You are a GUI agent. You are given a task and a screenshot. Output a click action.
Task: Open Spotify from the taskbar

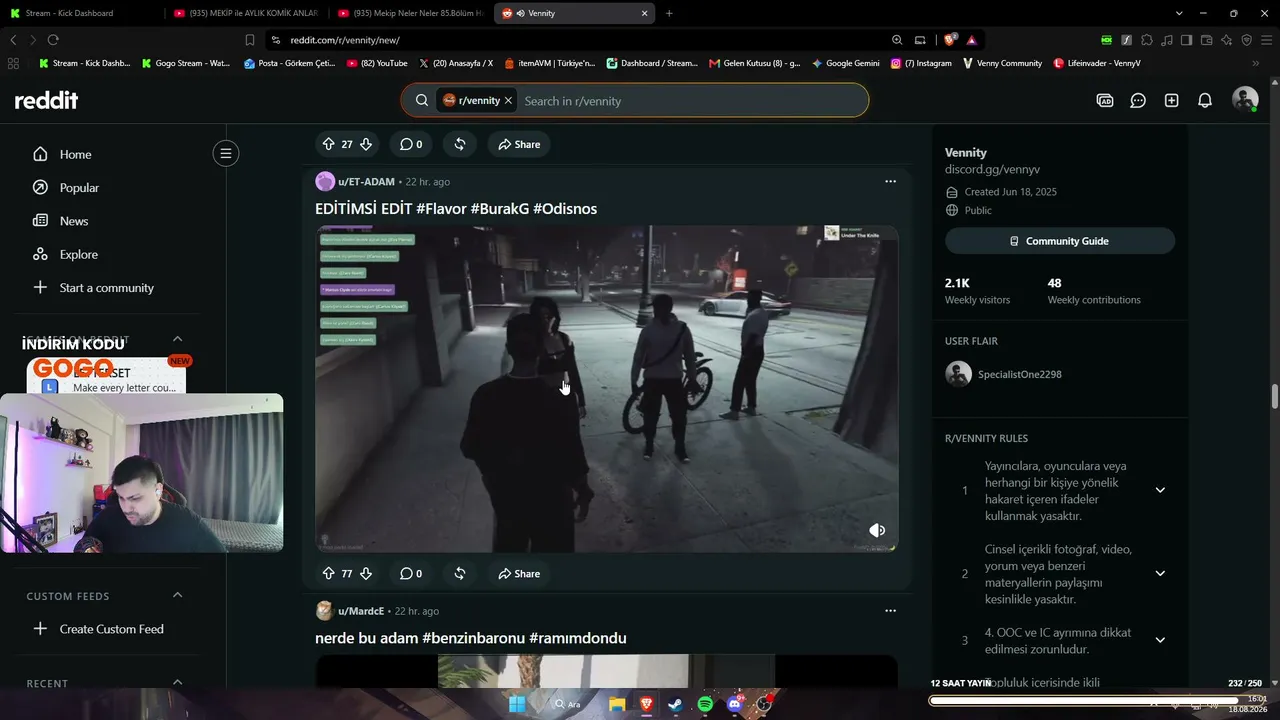point(705,704)
